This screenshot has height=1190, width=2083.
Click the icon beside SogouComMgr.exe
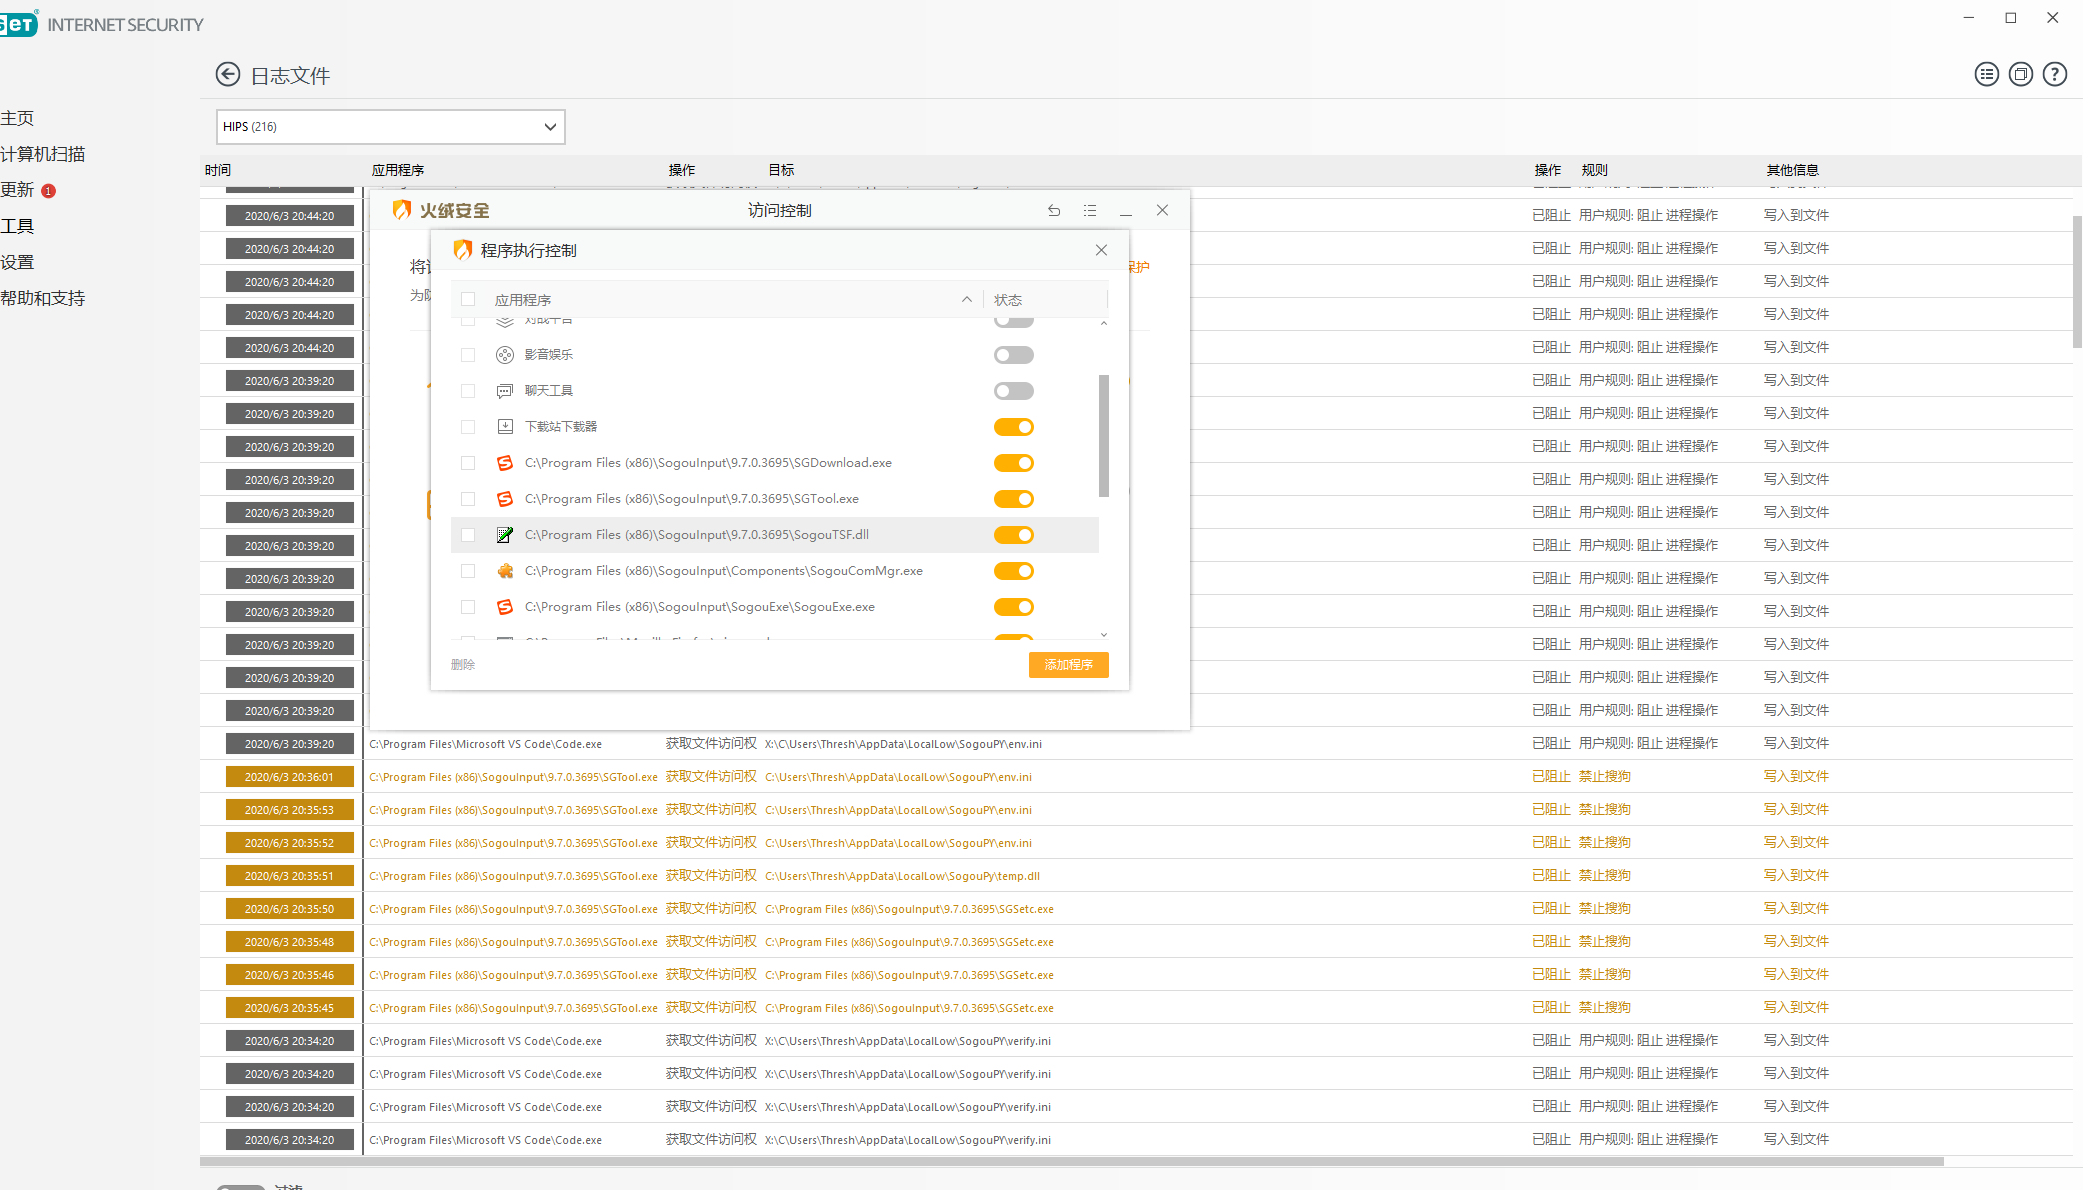pyautogui.click(x=505, y=571)
